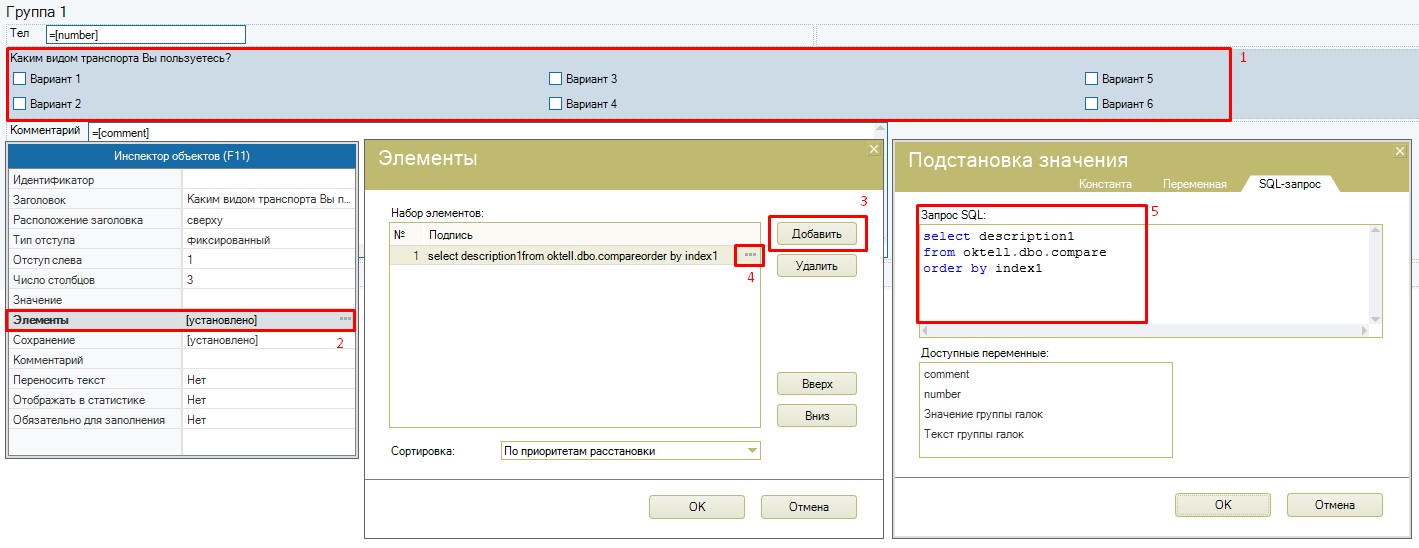Tick the Вариант 4 checkbox

click(x=556, y=104)
